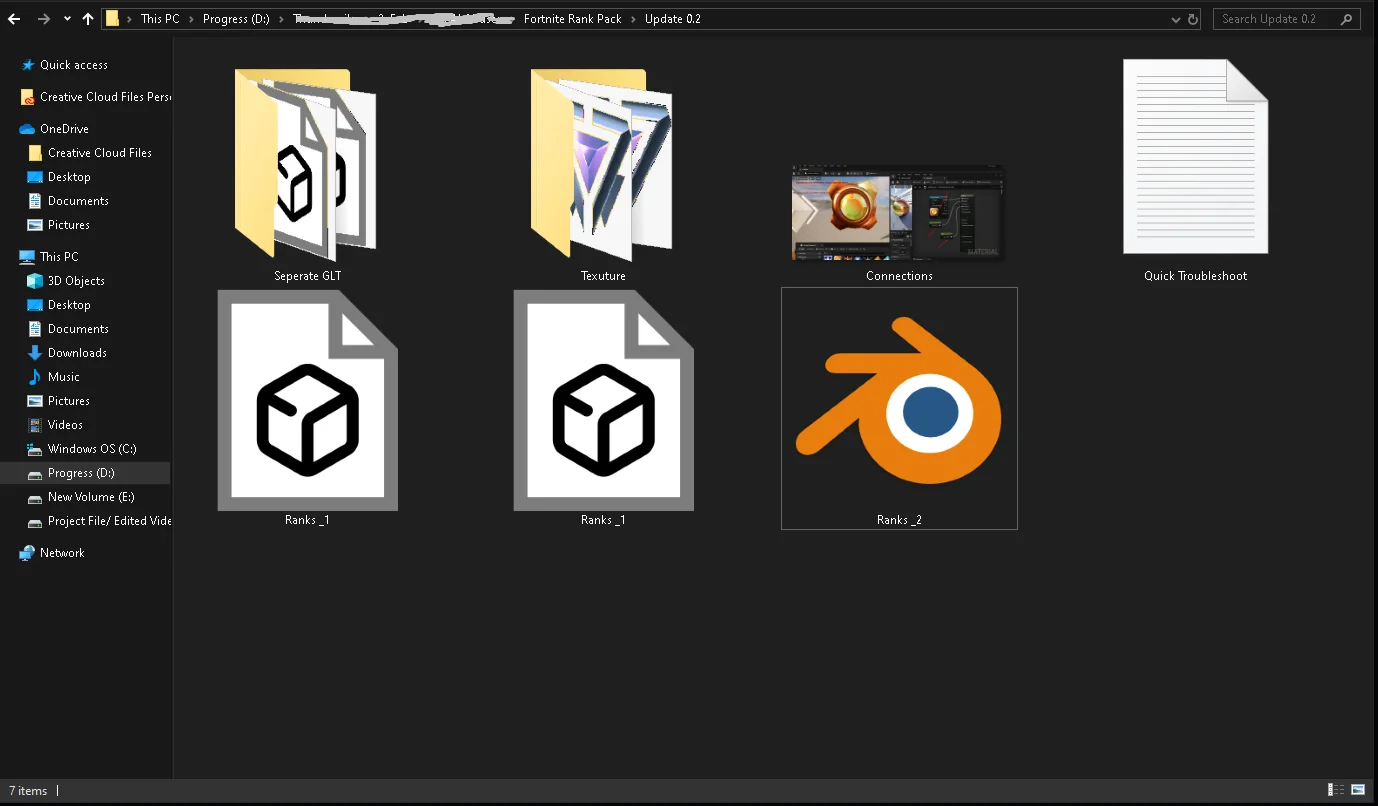
Task: Open Quick access in navigation pane
Action: pyautogui.click(x=73, y=65)
